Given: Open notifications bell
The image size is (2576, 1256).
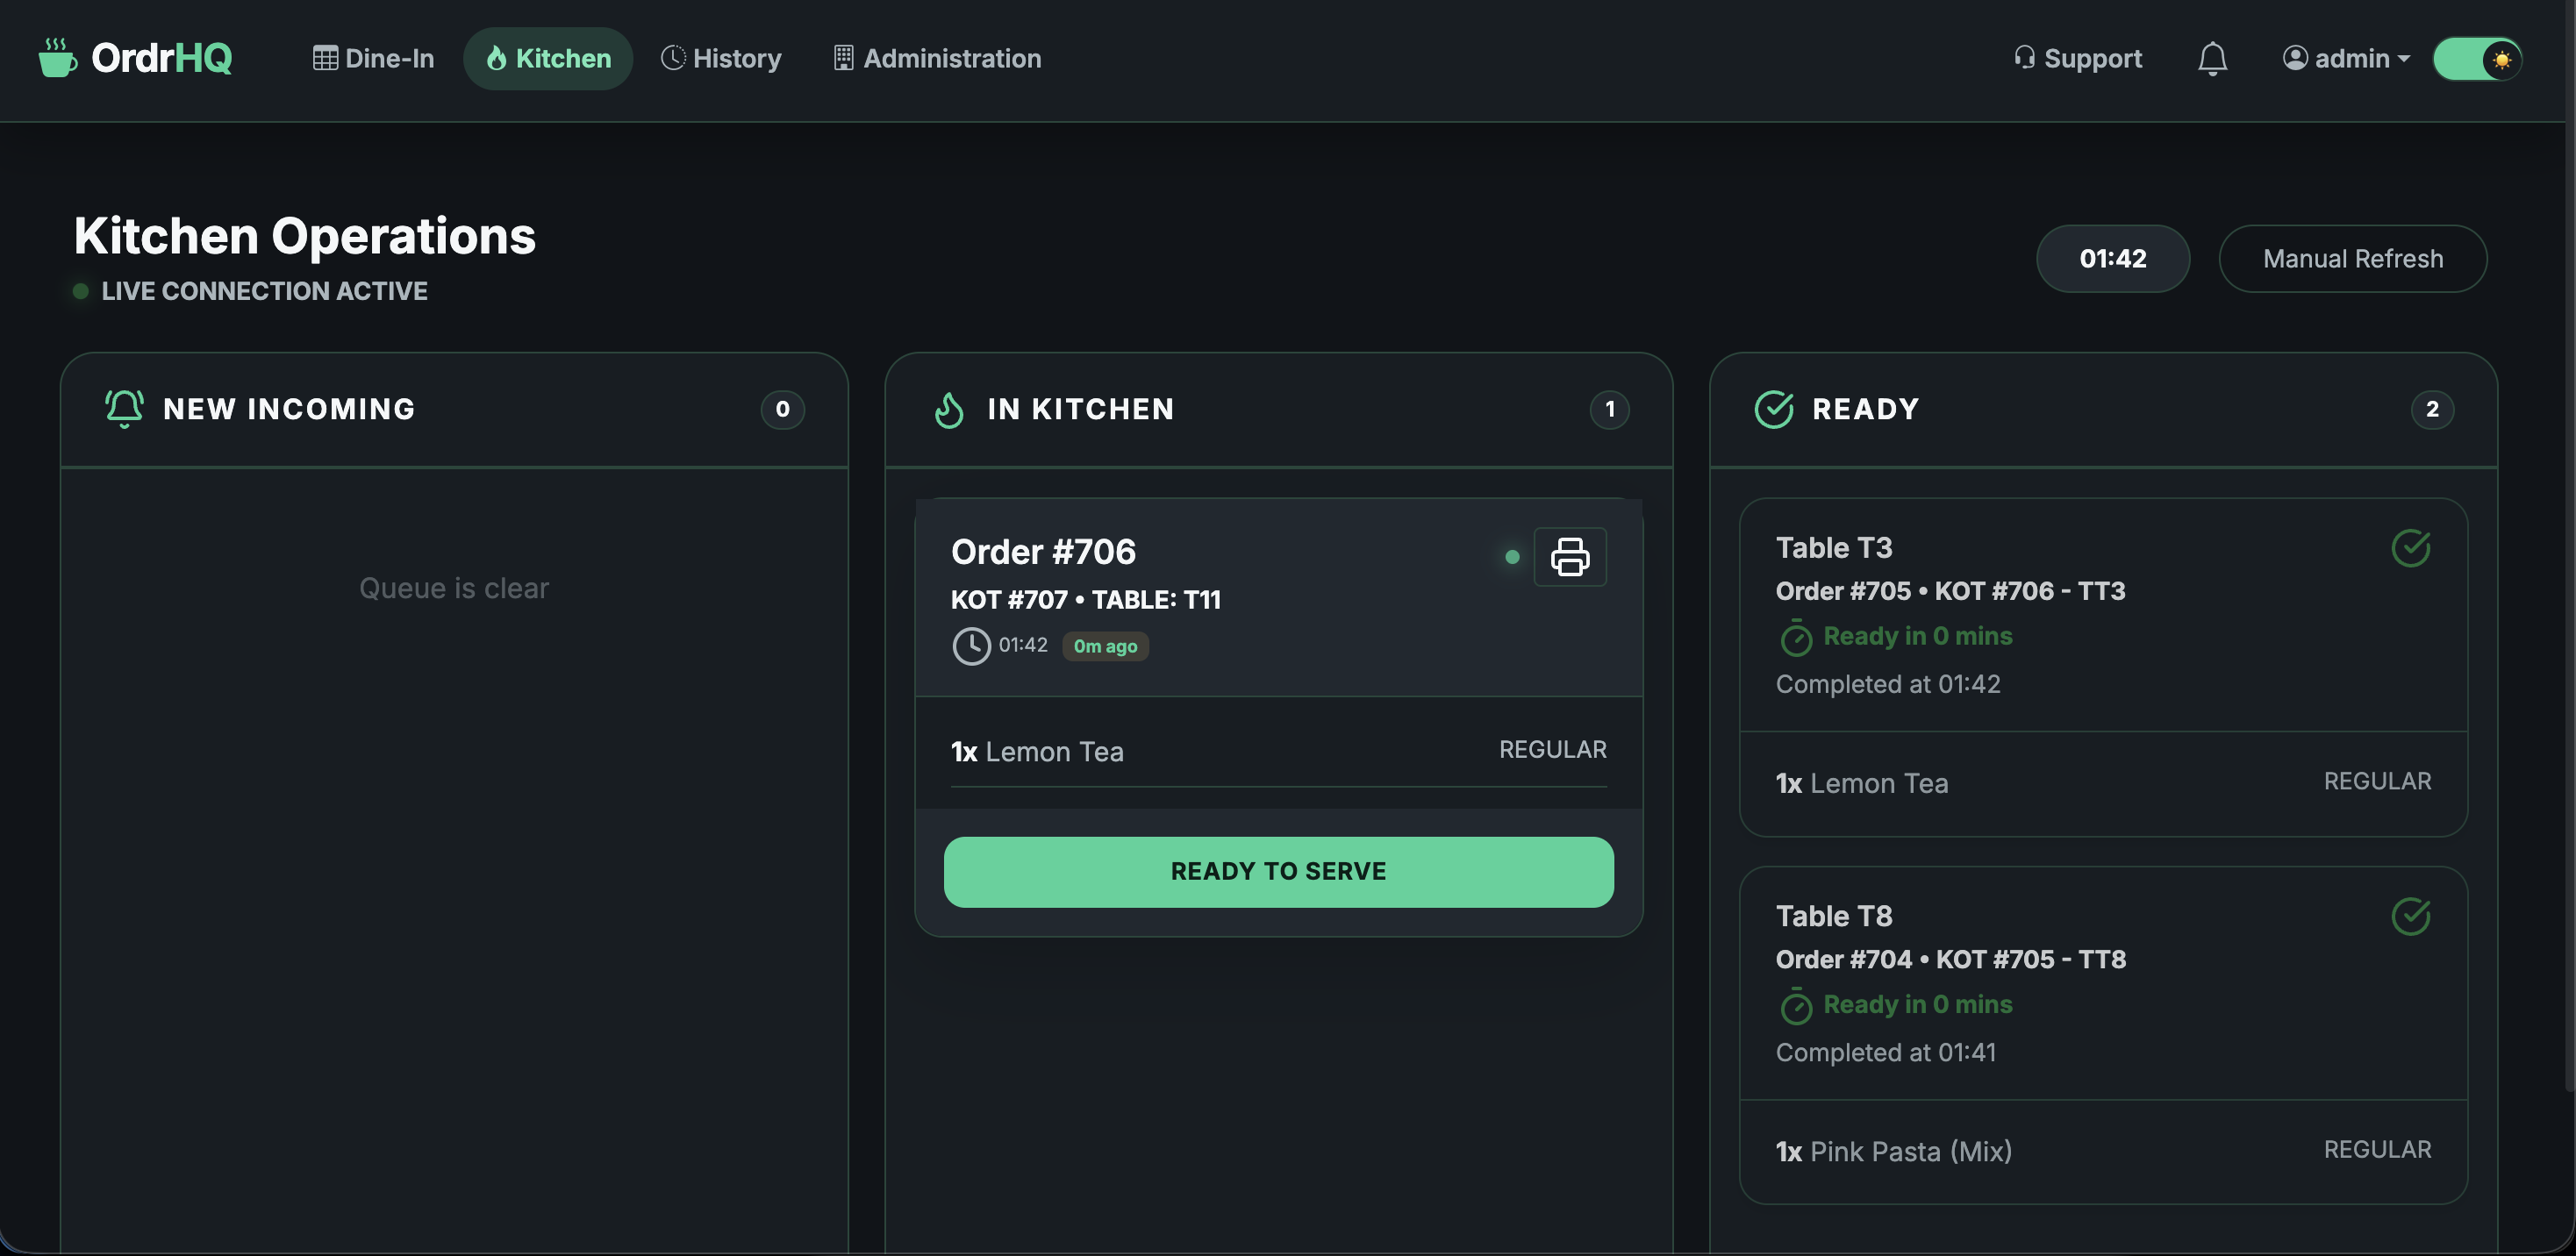Looking at the screenshot, I should tap(2212, 59).
